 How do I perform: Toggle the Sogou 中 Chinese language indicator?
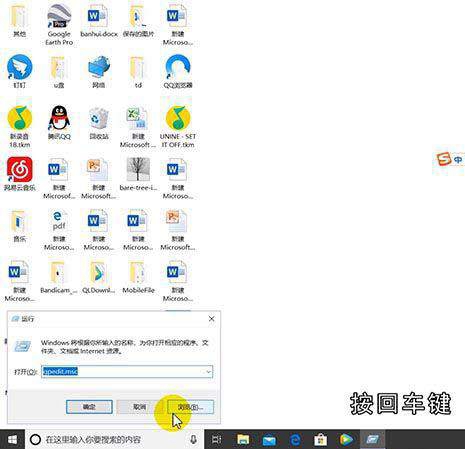(459, 160)
